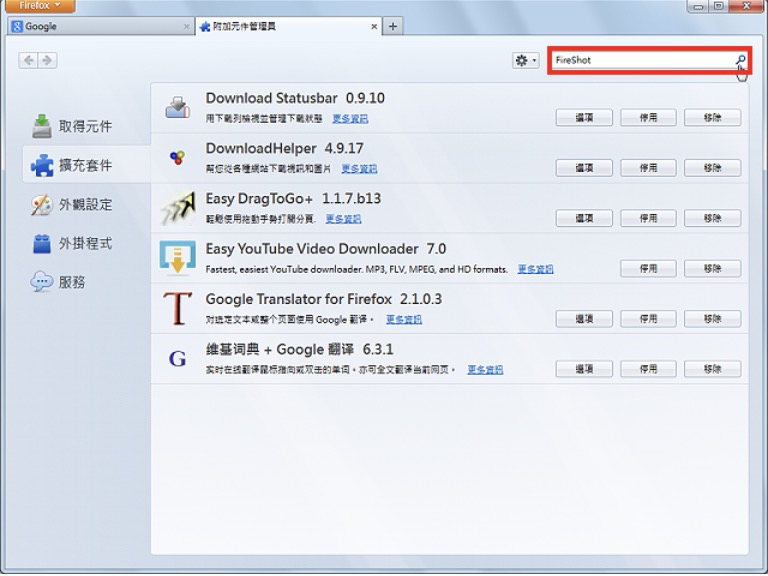This screenshot has height=576, width=768.
Task: Open 選項 for DownloadHelper
Action: coord(584,168)
